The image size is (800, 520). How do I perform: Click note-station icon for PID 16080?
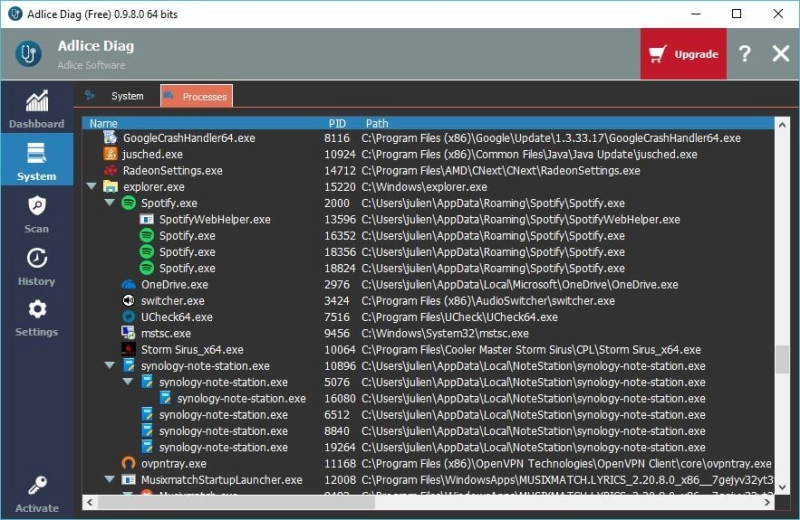tap(165, 398)
